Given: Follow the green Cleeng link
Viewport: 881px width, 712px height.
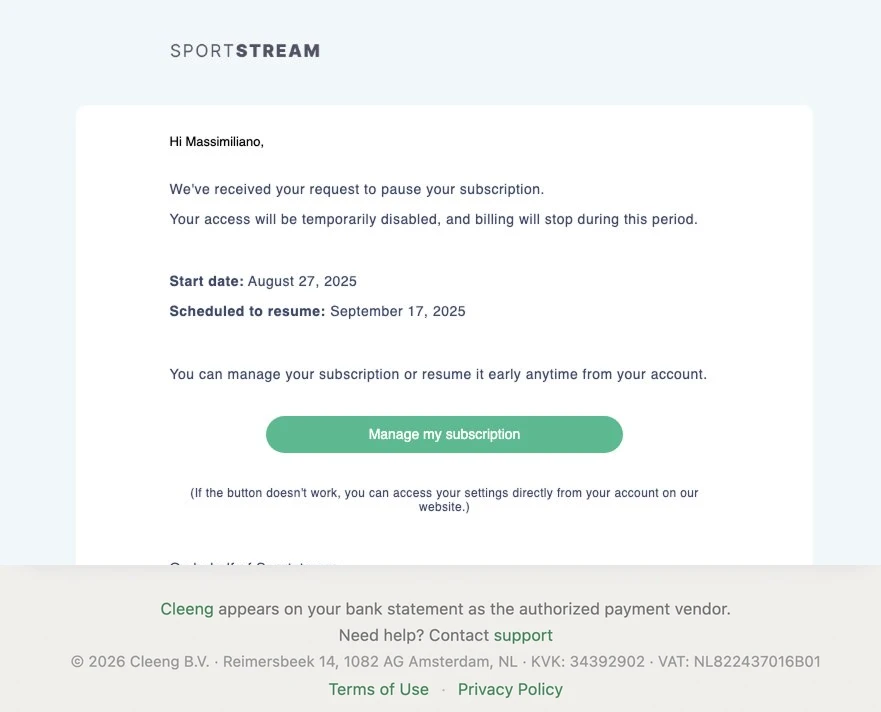Looking at the screenshot, I should click(x=187, y=609).
